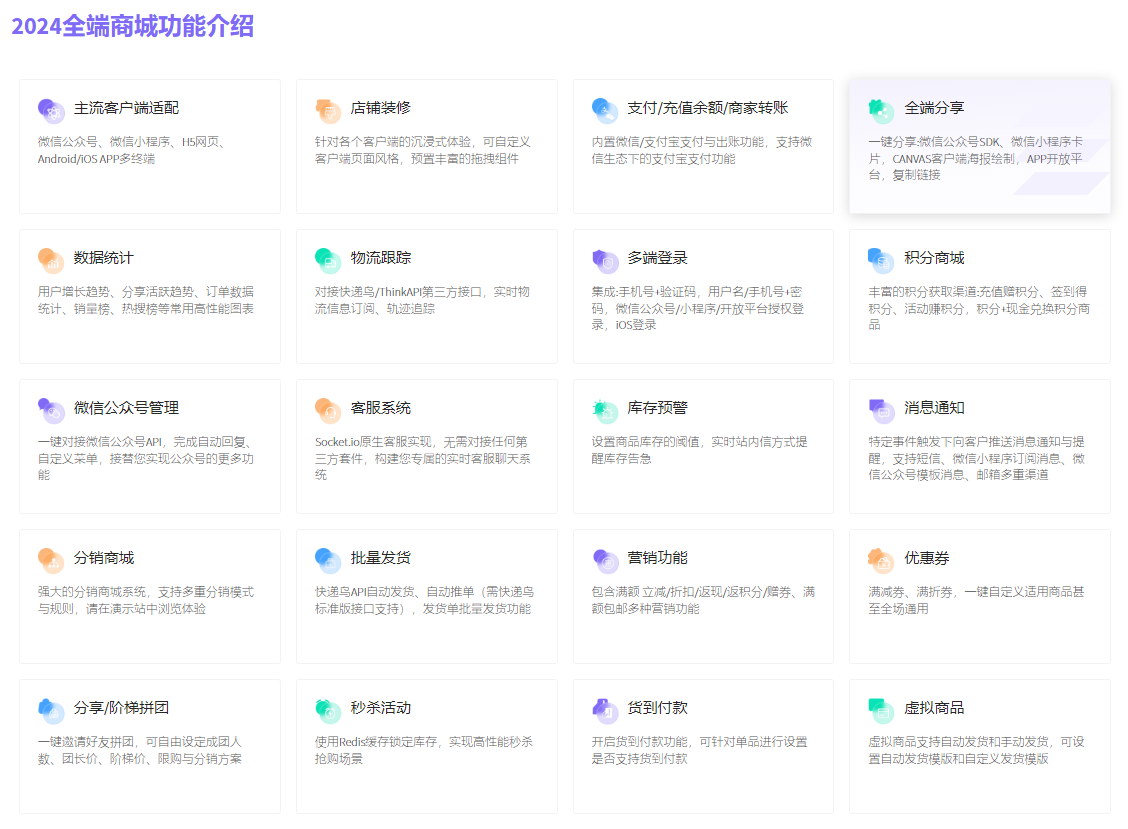1128x829 pixels.
Task: Click the 客服系统 headset icon
Action: pos(328,410)
